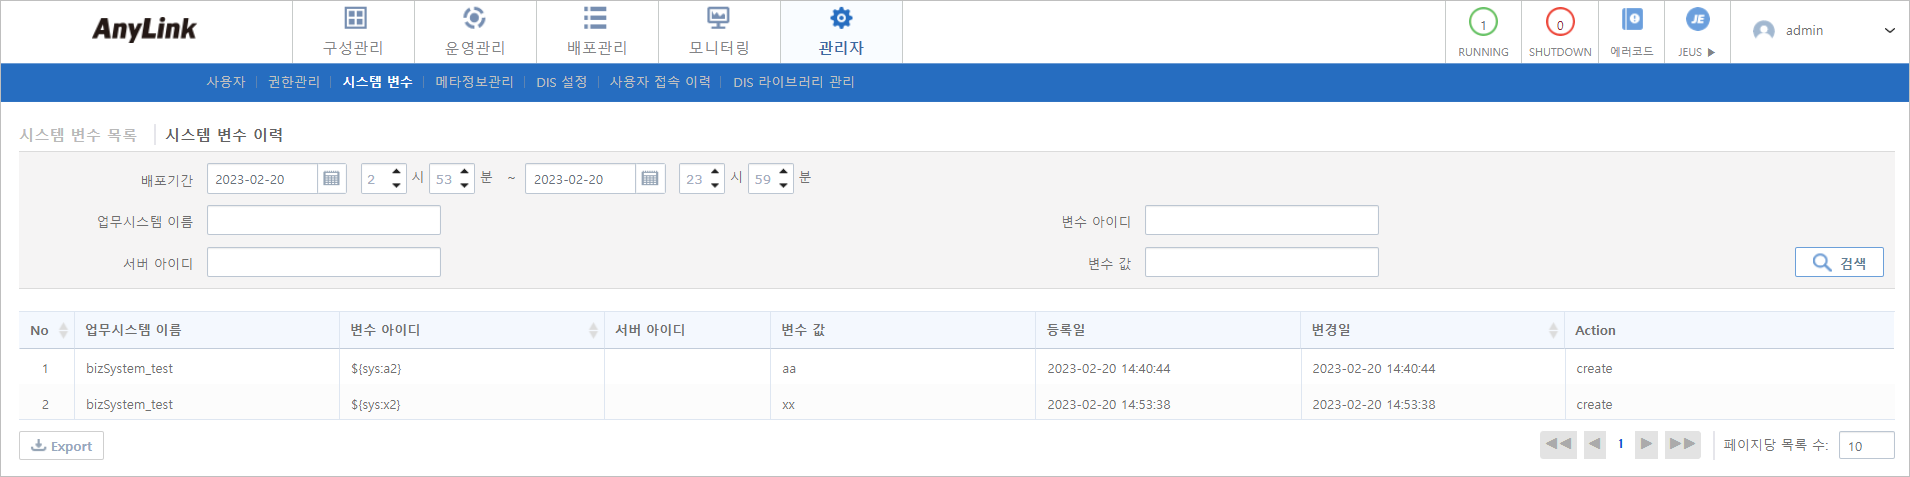The width and height of the screenshot is (1910, 477).
Task: Open the end date calendar picker
Action: point(650,179)
